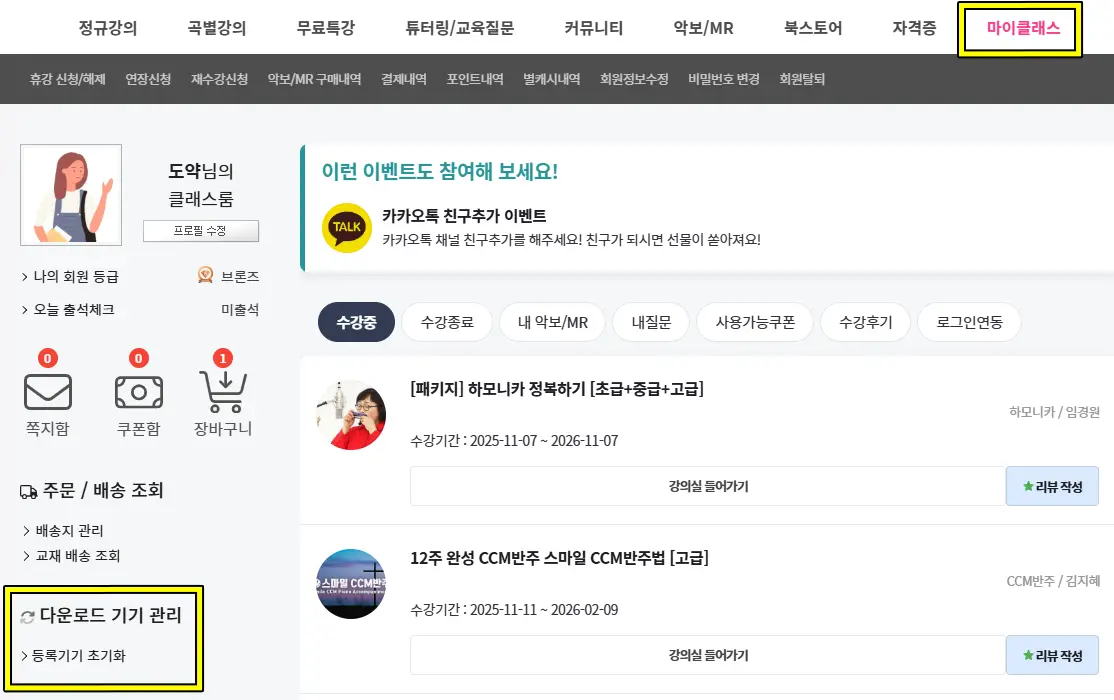1114x700 pixels.
Task: Click the profile avatar illustration
Action: (71, 195)
